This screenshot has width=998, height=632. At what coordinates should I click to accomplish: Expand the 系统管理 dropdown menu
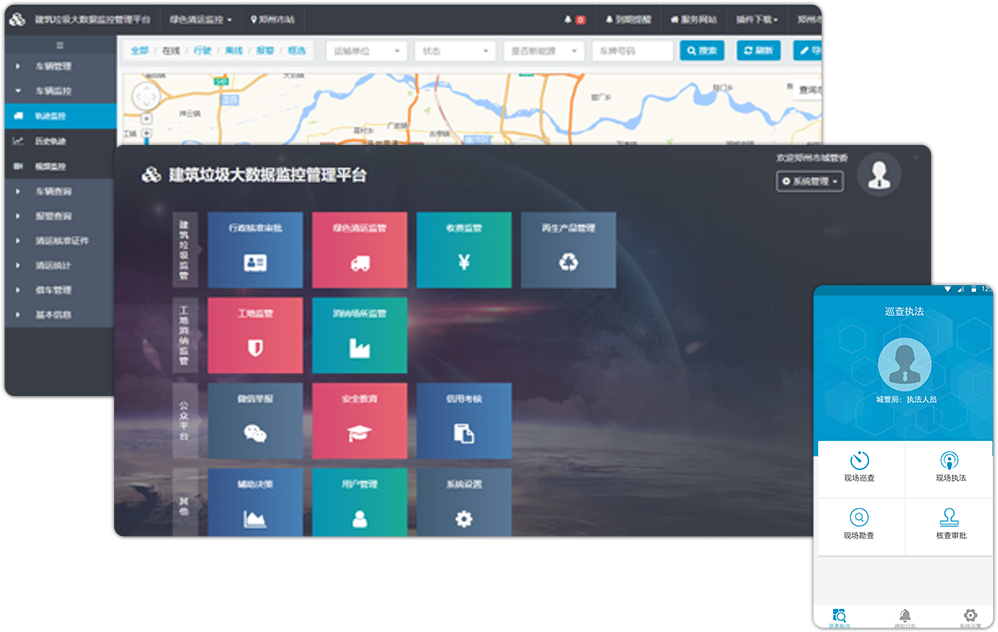point(810,181)
